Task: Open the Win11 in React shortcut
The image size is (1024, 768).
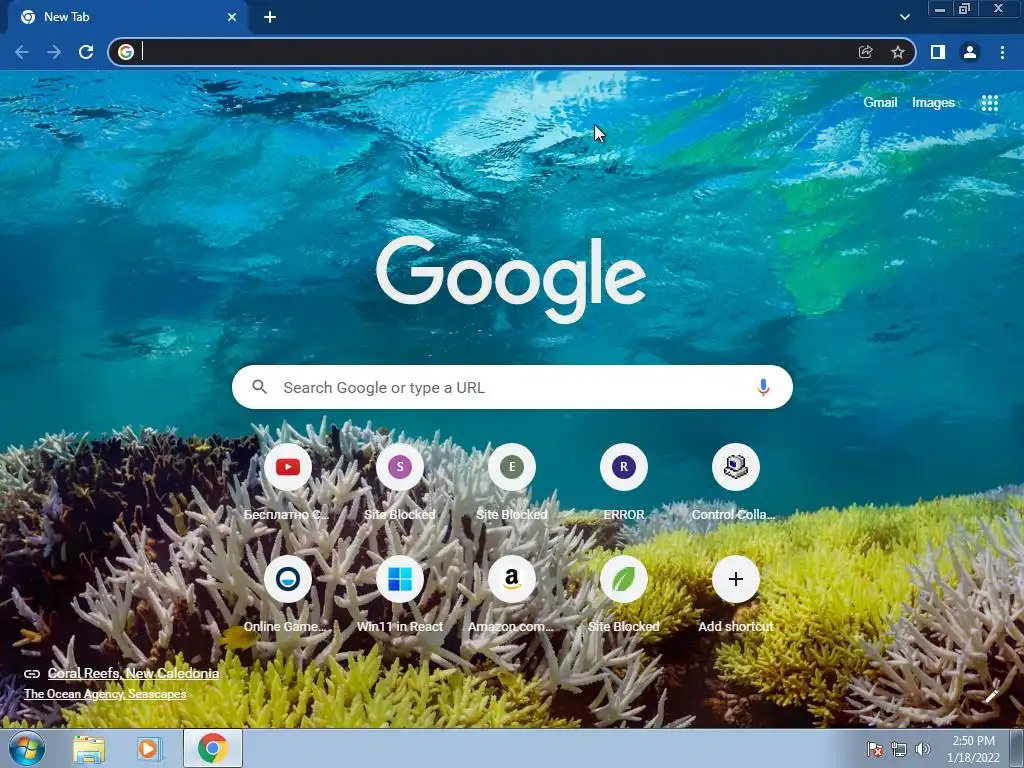Action: click(x=400, y=579)
